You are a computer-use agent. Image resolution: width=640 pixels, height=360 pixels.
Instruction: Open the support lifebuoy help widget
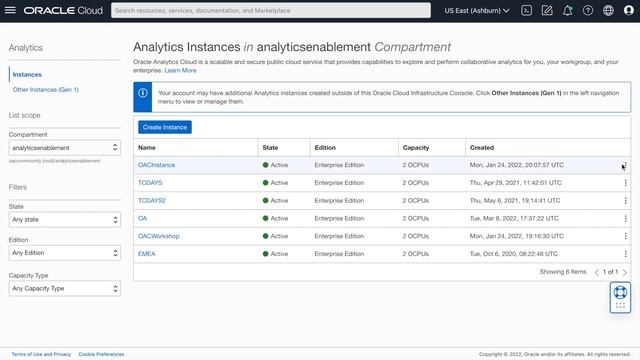click(620, 292)
